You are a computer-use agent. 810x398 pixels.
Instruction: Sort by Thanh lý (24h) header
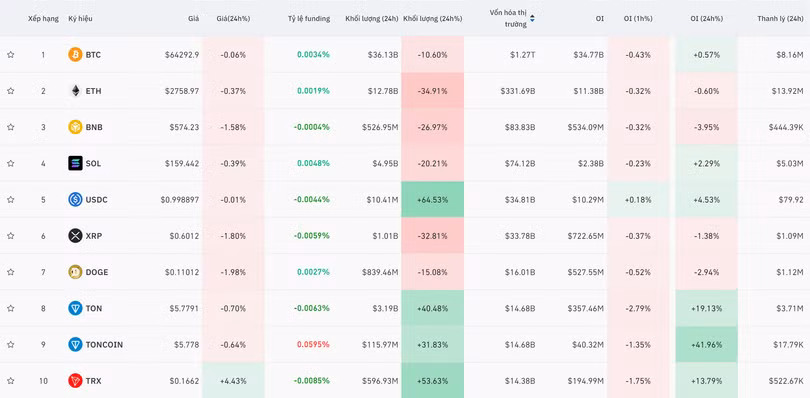click(780, 19)
